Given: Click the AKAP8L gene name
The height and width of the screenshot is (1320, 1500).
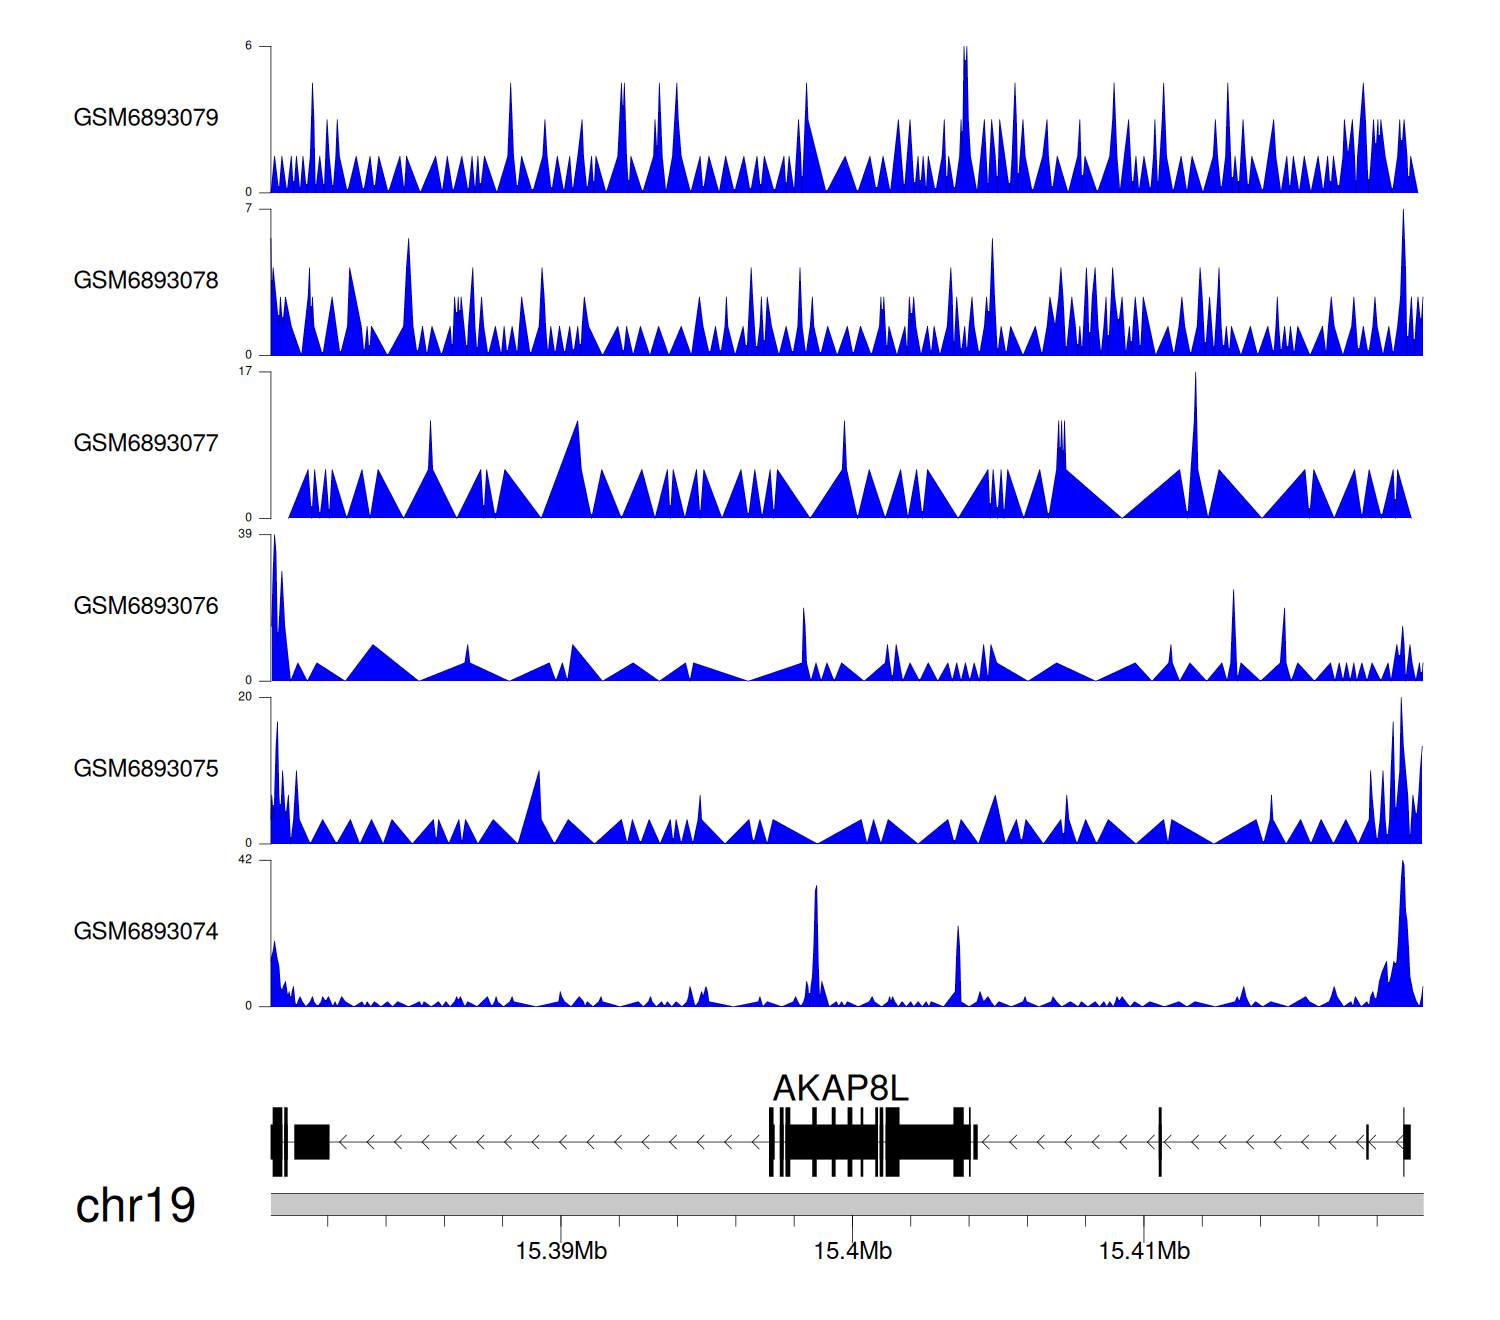Looking at the screenshot, I should point(840,1088).
